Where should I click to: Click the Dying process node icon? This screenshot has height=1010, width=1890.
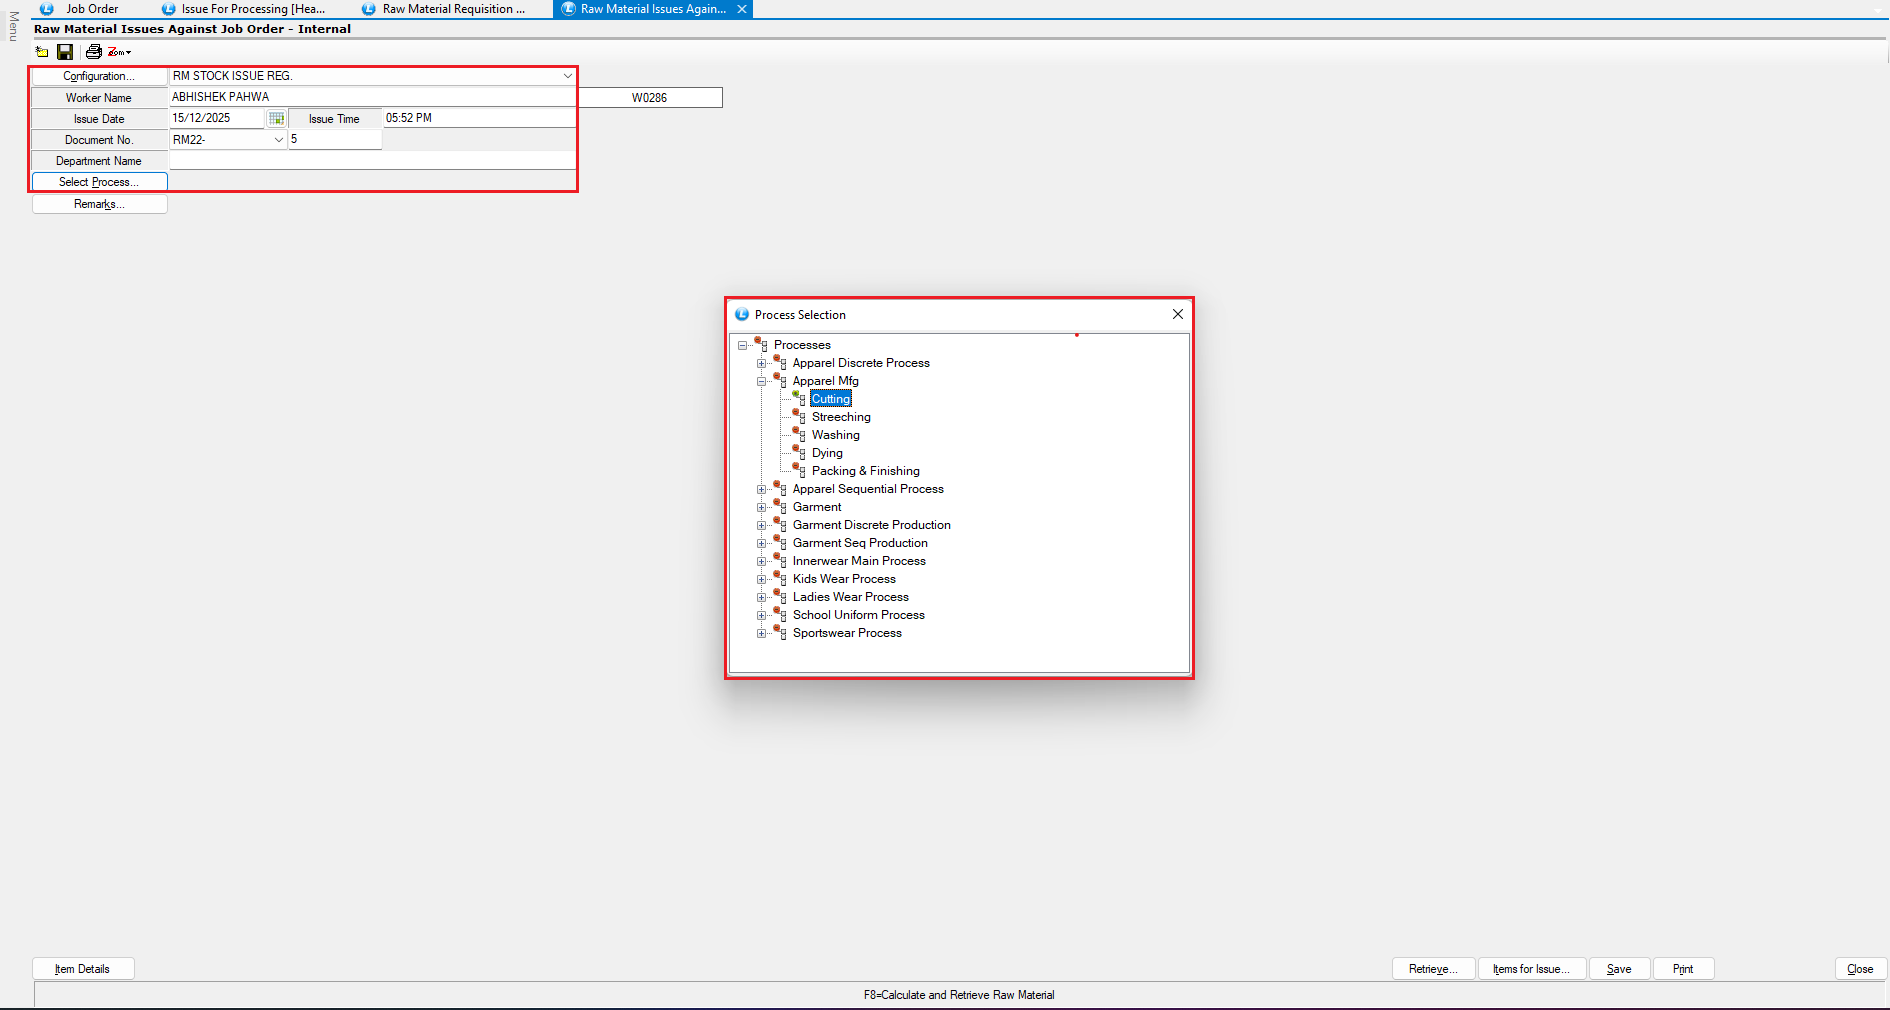[798, 452]
